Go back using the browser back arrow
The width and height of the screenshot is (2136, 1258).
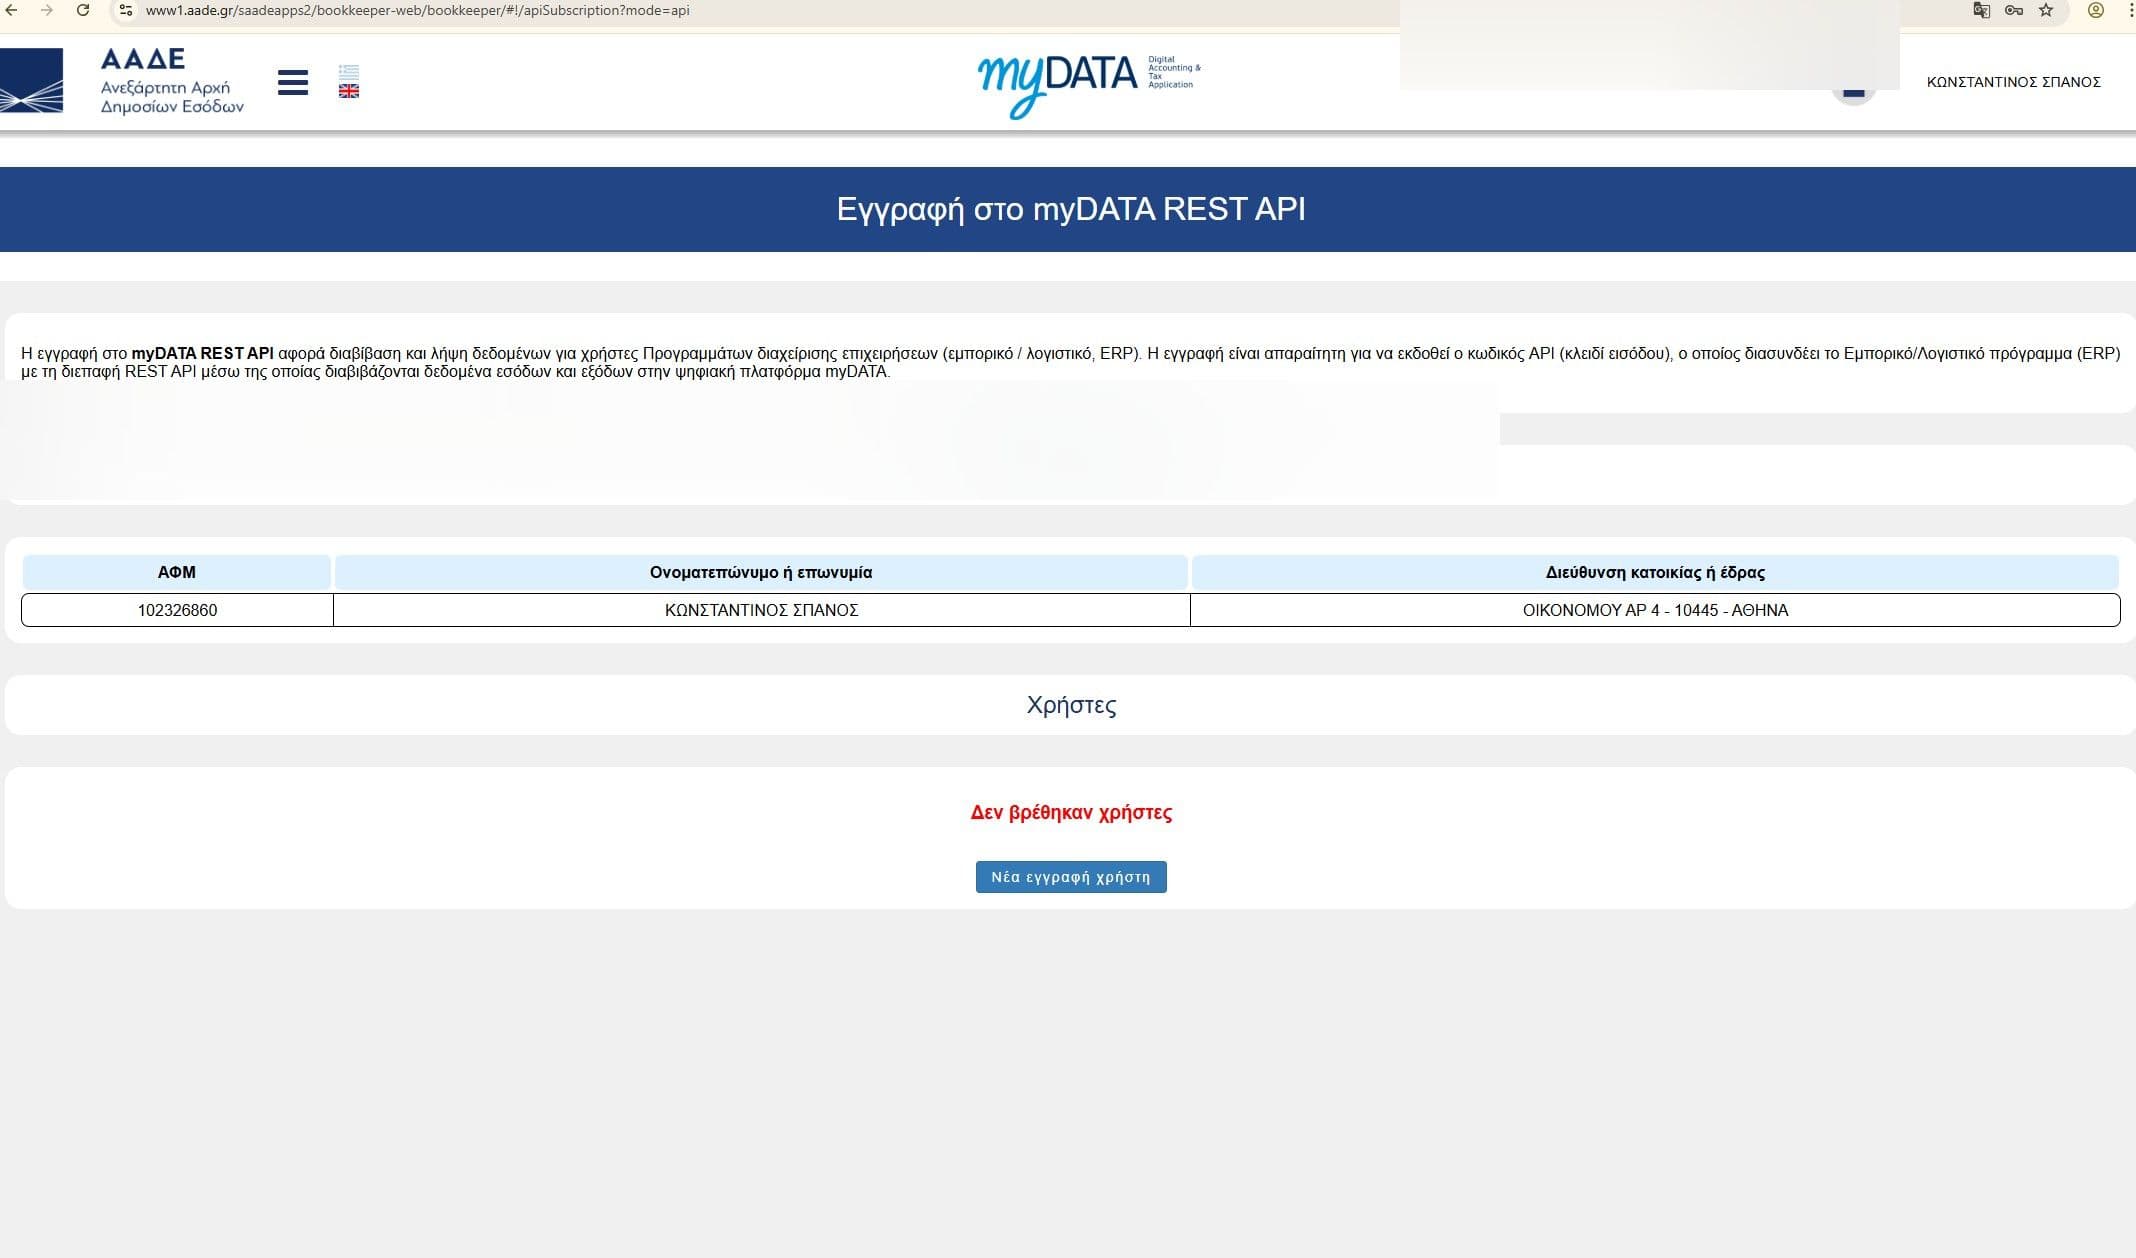point(12,10)
